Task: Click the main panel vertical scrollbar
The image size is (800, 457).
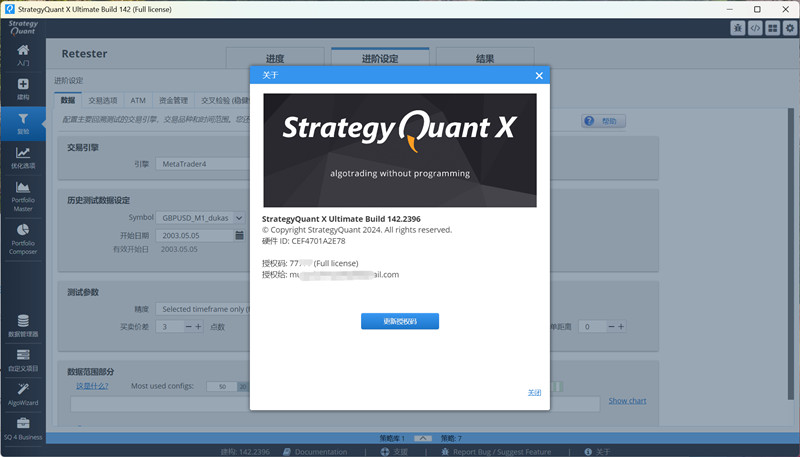Action: [x=791, y=254]
